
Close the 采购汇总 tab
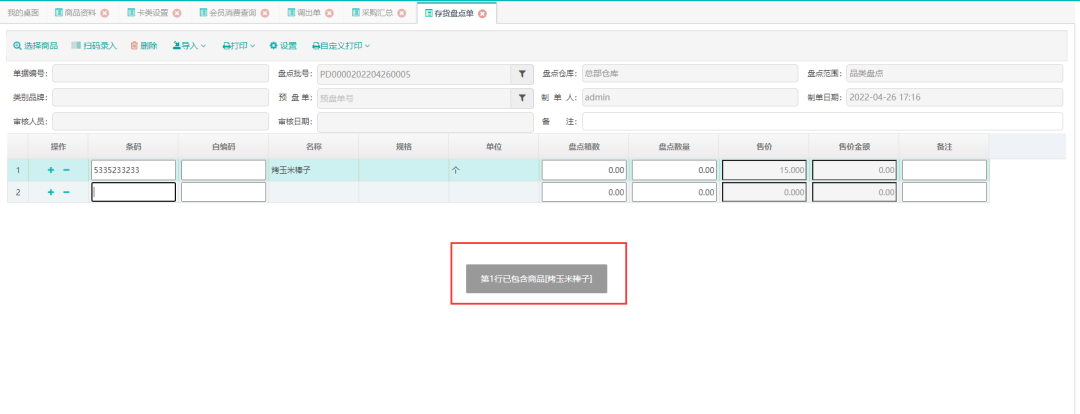[400, 13]
